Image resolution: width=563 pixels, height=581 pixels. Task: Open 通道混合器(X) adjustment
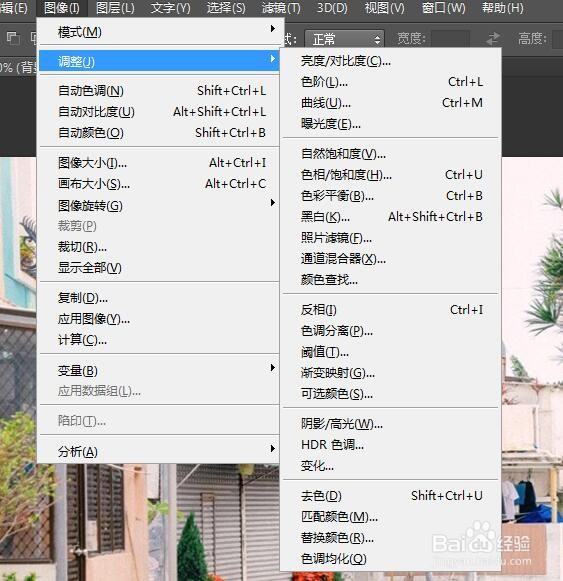390,259
